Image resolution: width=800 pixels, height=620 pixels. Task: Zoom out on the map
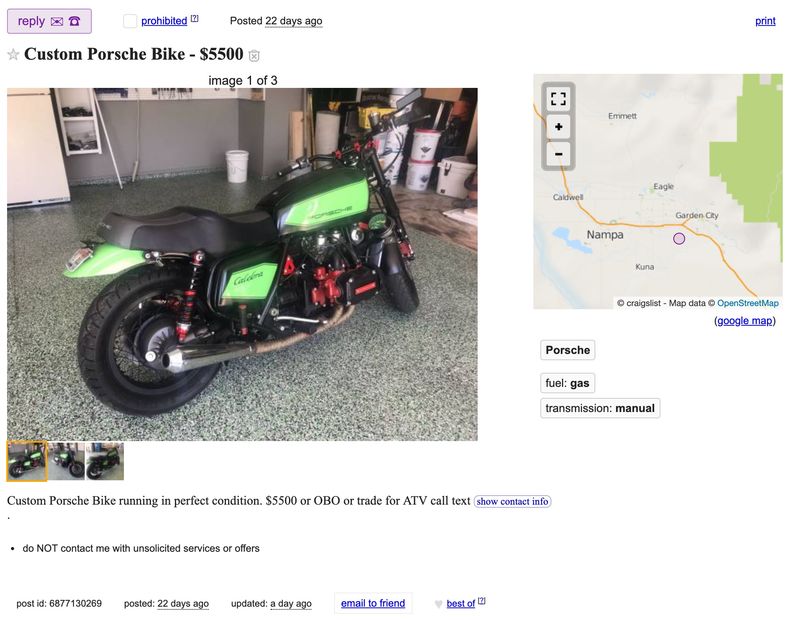559,154
